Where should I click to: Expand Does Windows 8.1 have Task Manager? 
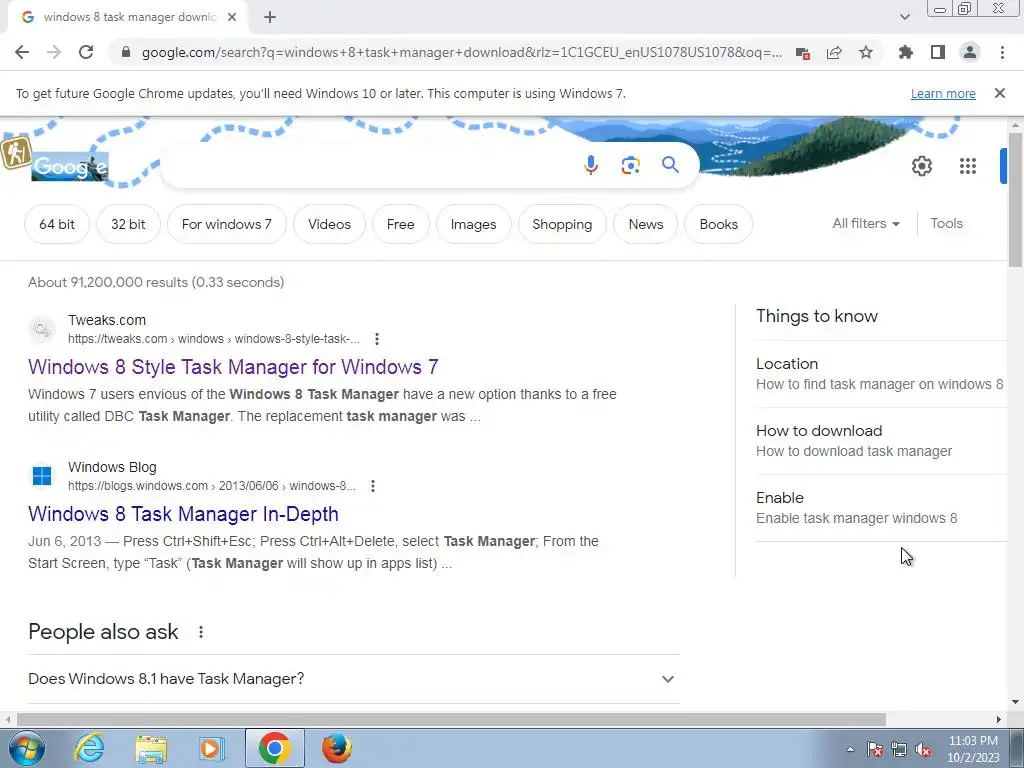354,679
